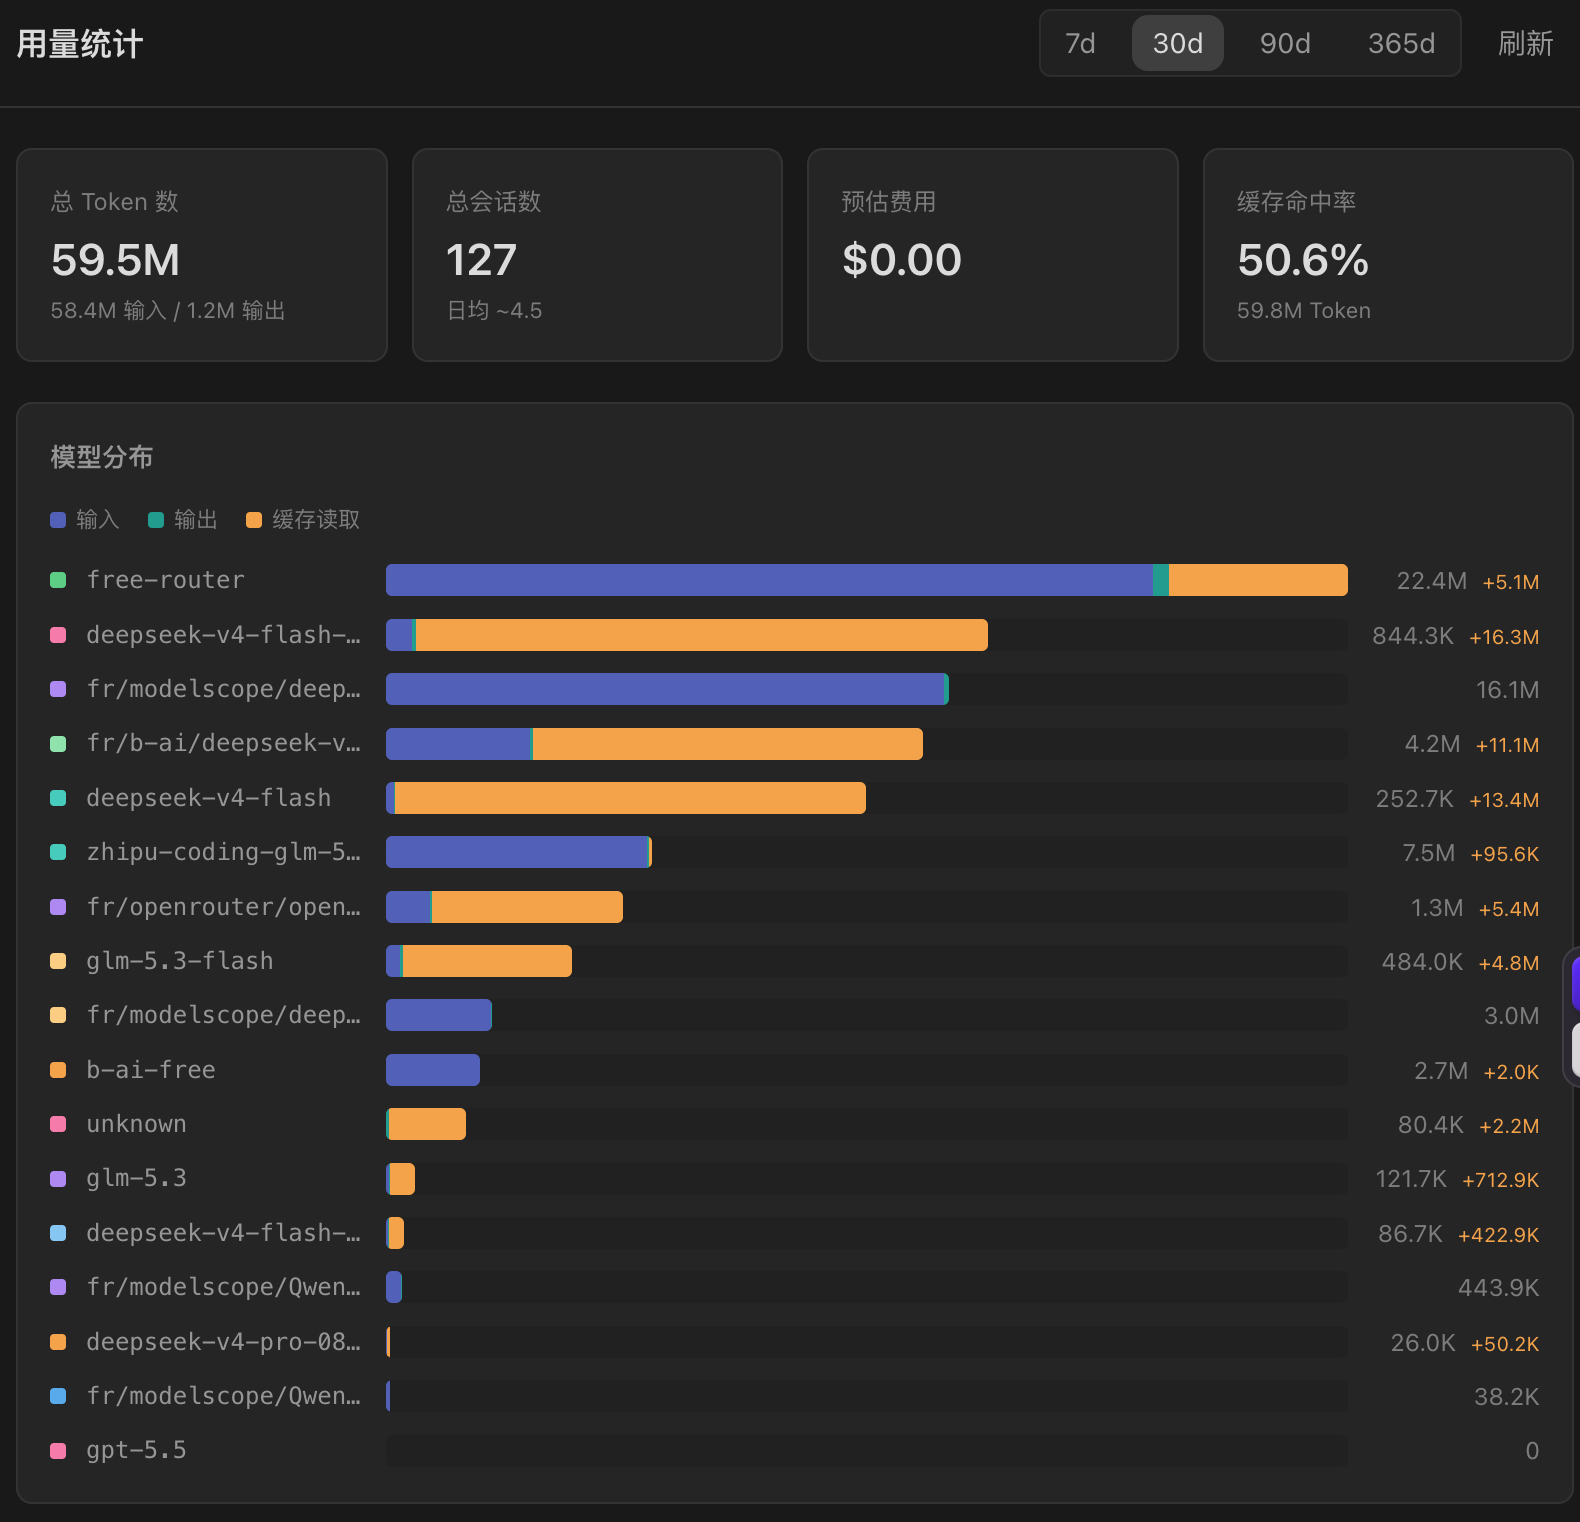
Task: Click the 3.0M token value
Action: [1511, 1016]
